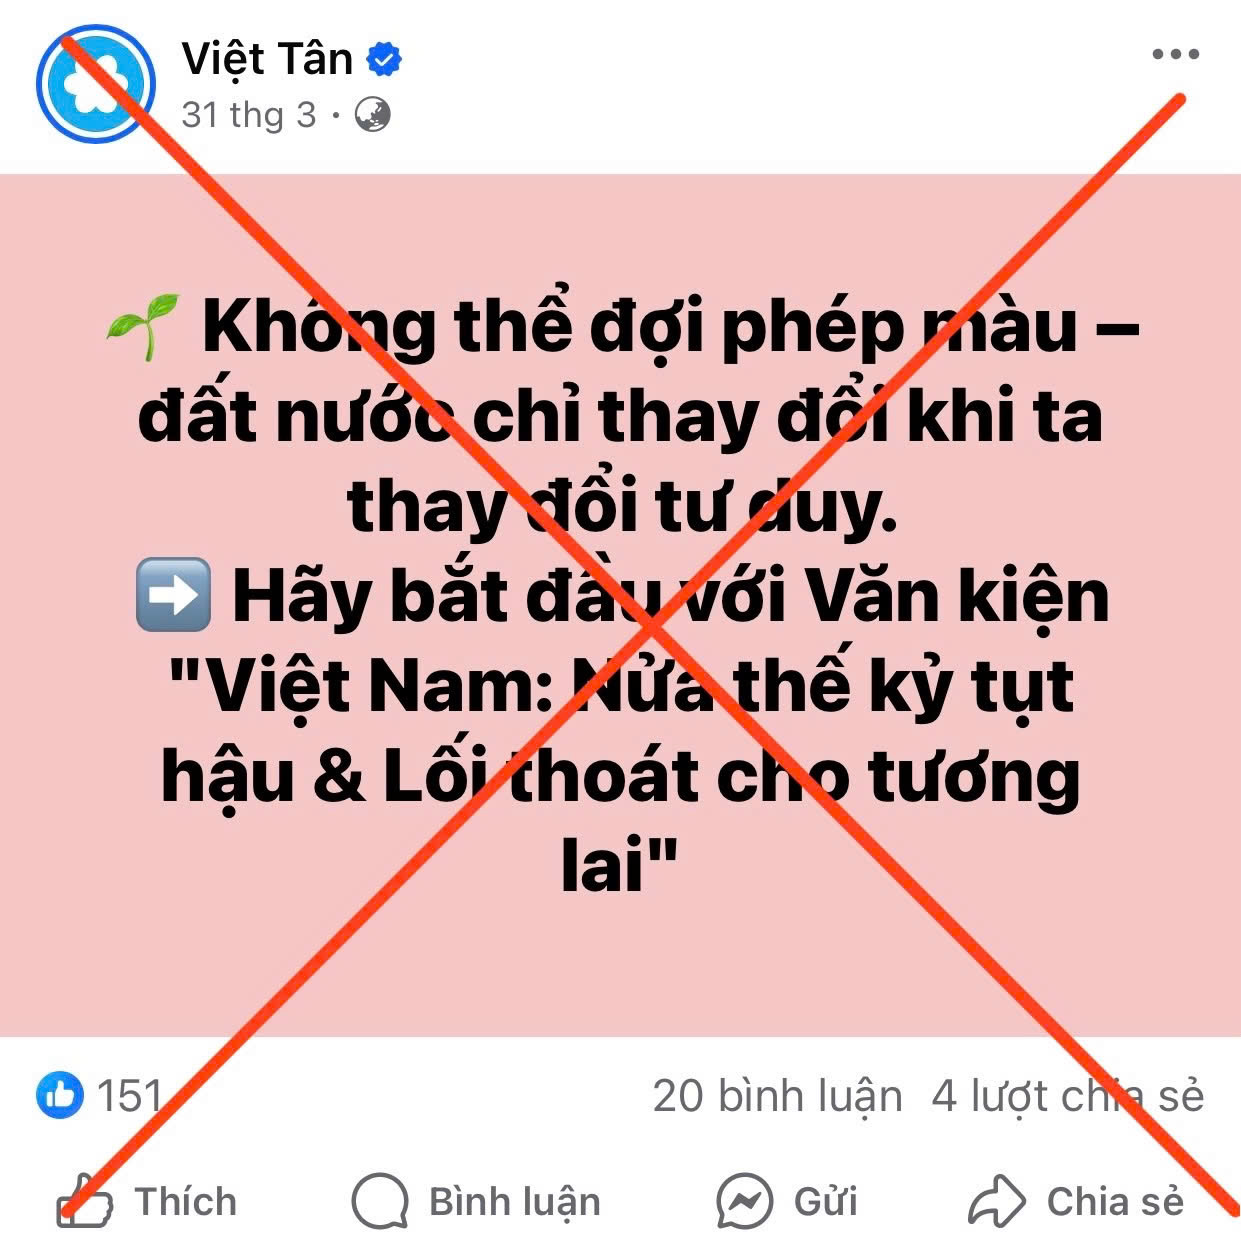Click the Việt Tân page name

pyautogui.click(x=267, y=59)
